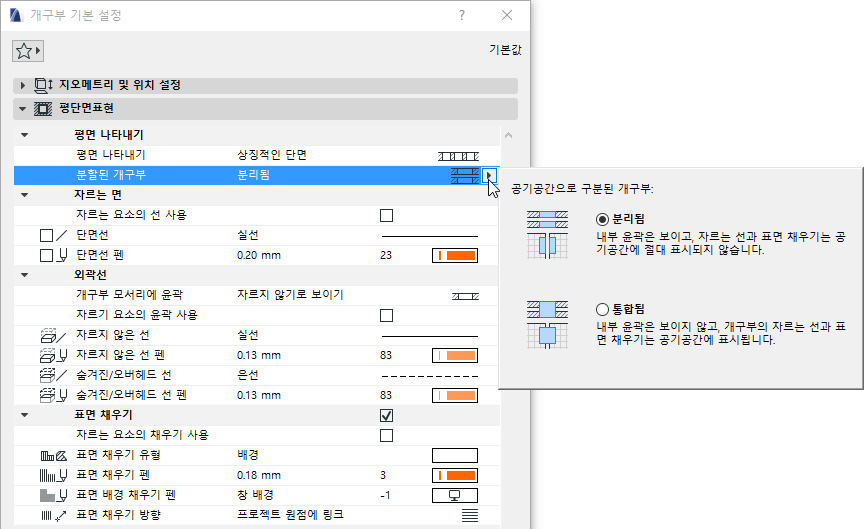Click the 프로젝트 원점에 링크 value

pyautogui.click(x=290, y=515)
